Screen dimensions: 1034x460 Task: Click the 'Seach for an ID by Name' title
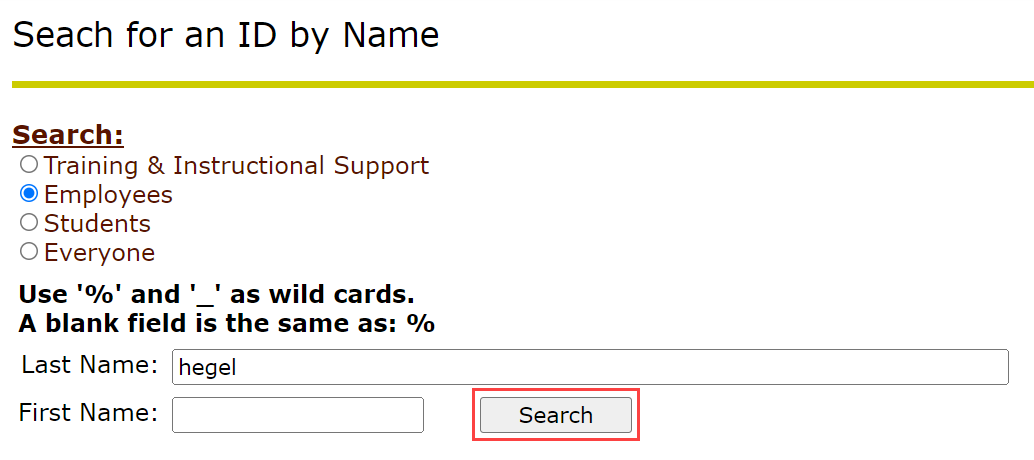pos(225,35)
